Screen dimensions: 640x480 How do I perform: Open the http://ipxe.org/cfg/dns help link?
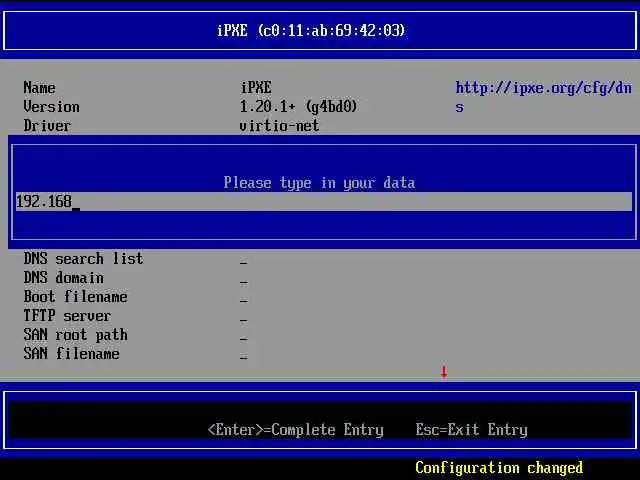(x=543, y=97)
